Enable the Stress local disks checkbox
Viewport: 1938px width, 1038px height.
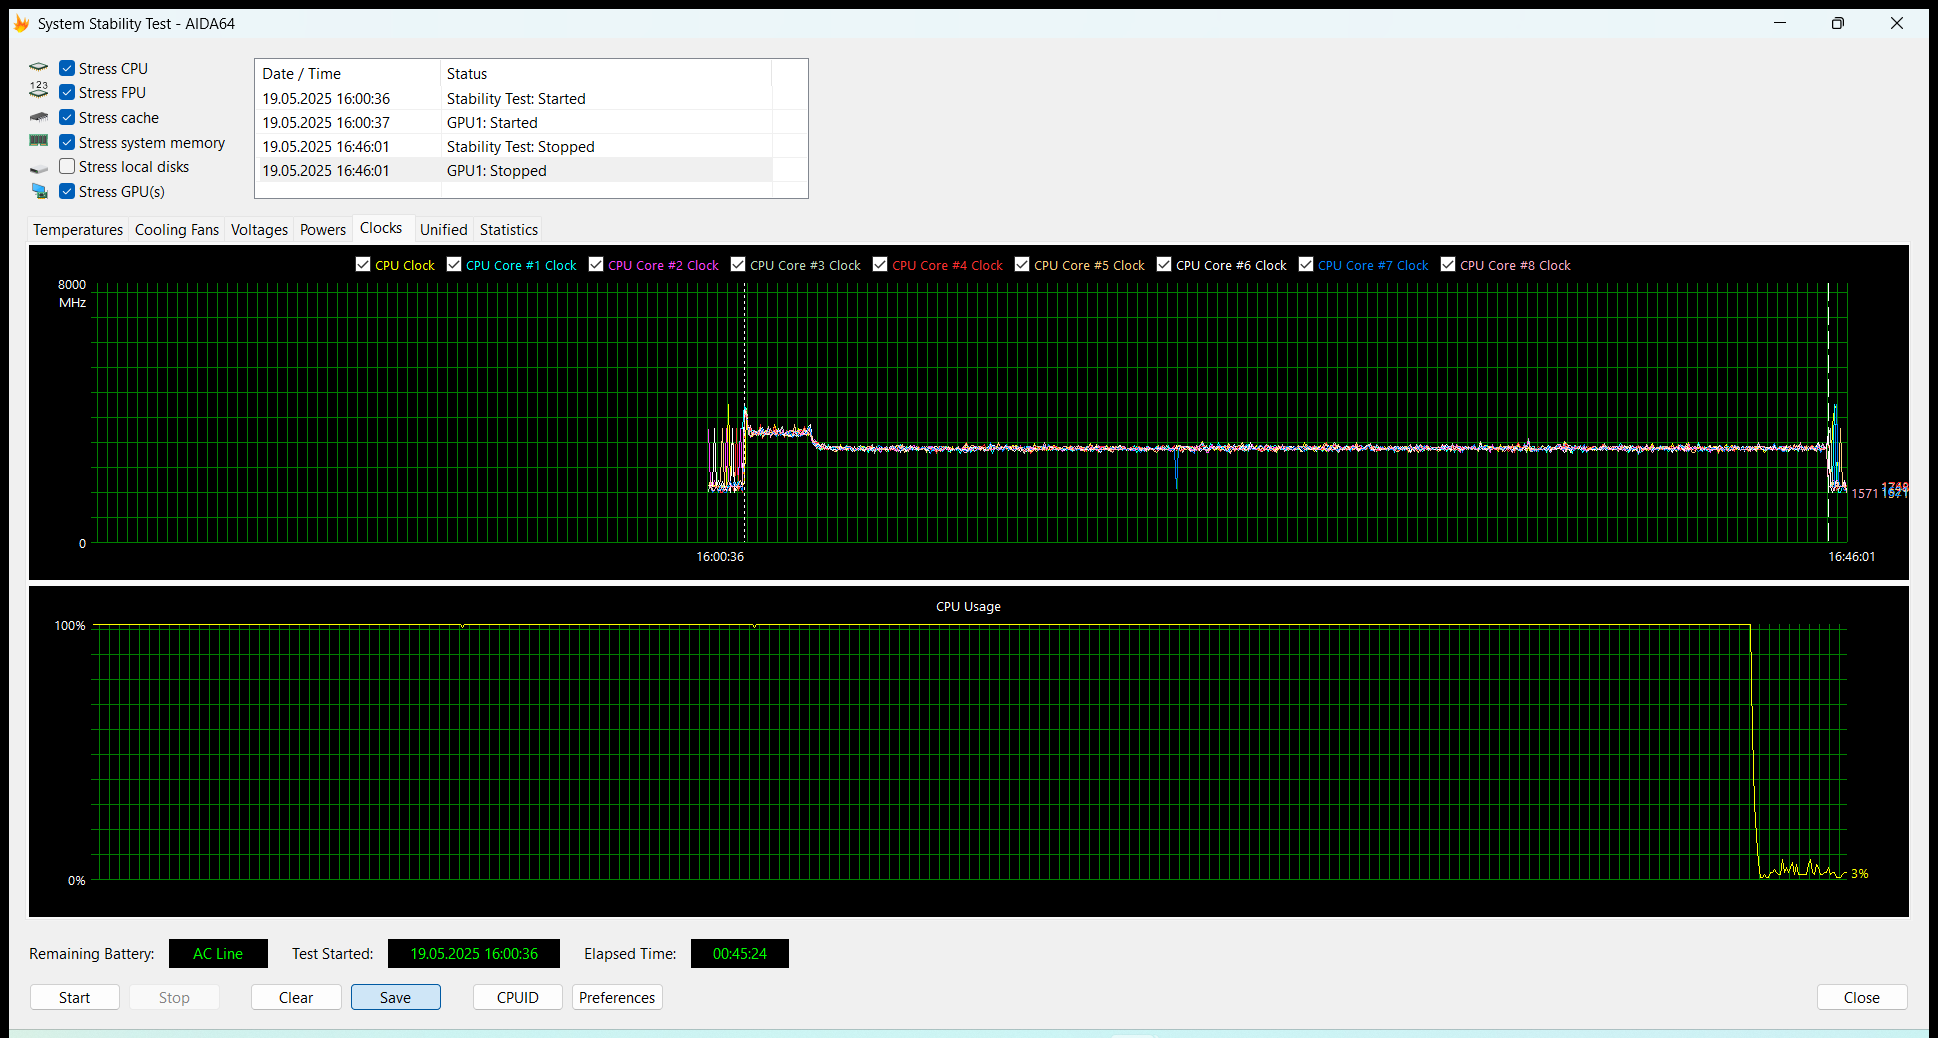pos(67,166)
